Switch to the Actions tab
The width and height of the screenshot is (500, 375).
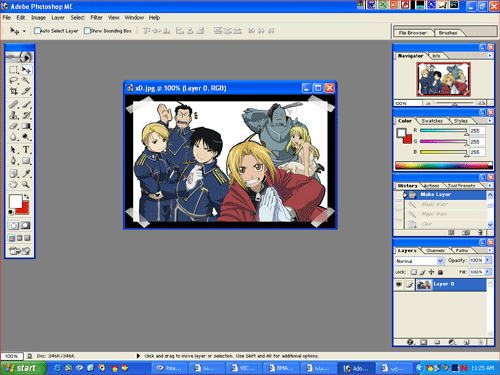431,185
